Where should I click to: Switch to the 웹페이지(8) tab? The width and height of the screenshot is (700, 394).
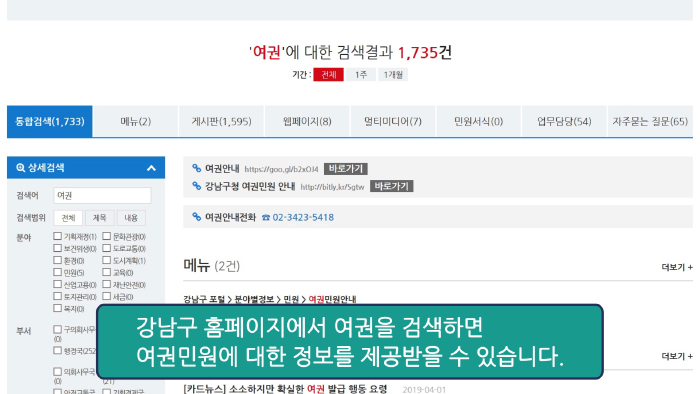(307, 121)
